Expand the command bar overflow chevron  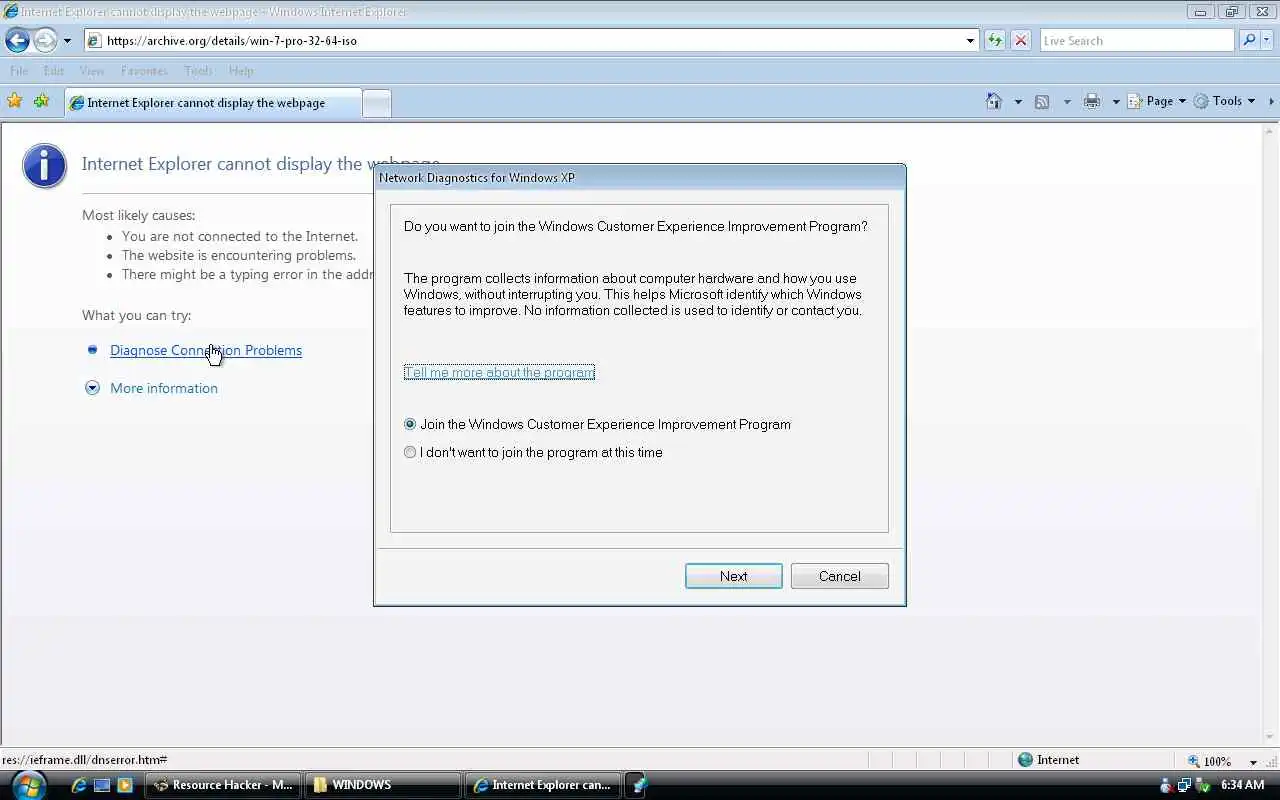pyautogui.click(x=1271, y=101)
